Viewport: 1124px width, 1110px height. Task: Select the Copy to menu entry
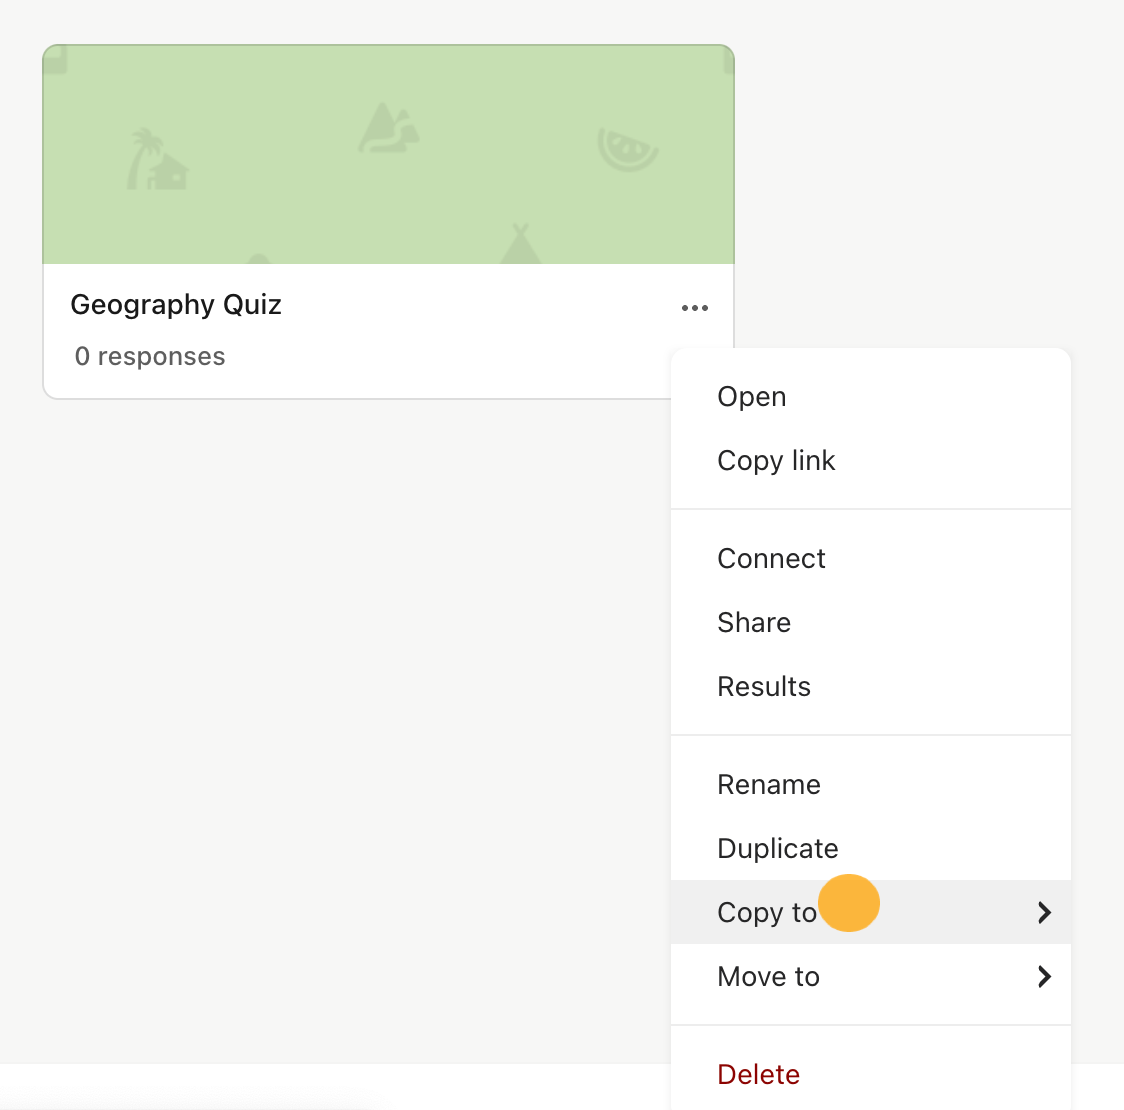(870, 912)
